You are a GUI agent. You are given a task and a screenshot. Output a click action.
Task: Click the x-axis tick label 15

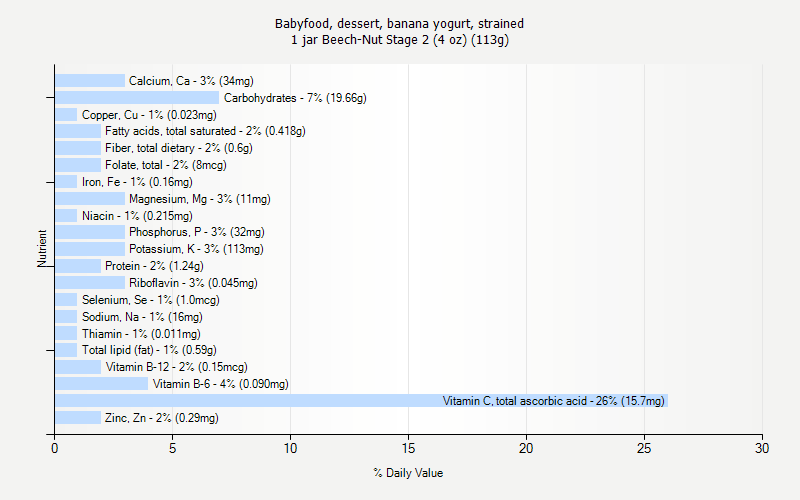pos(408,450)
